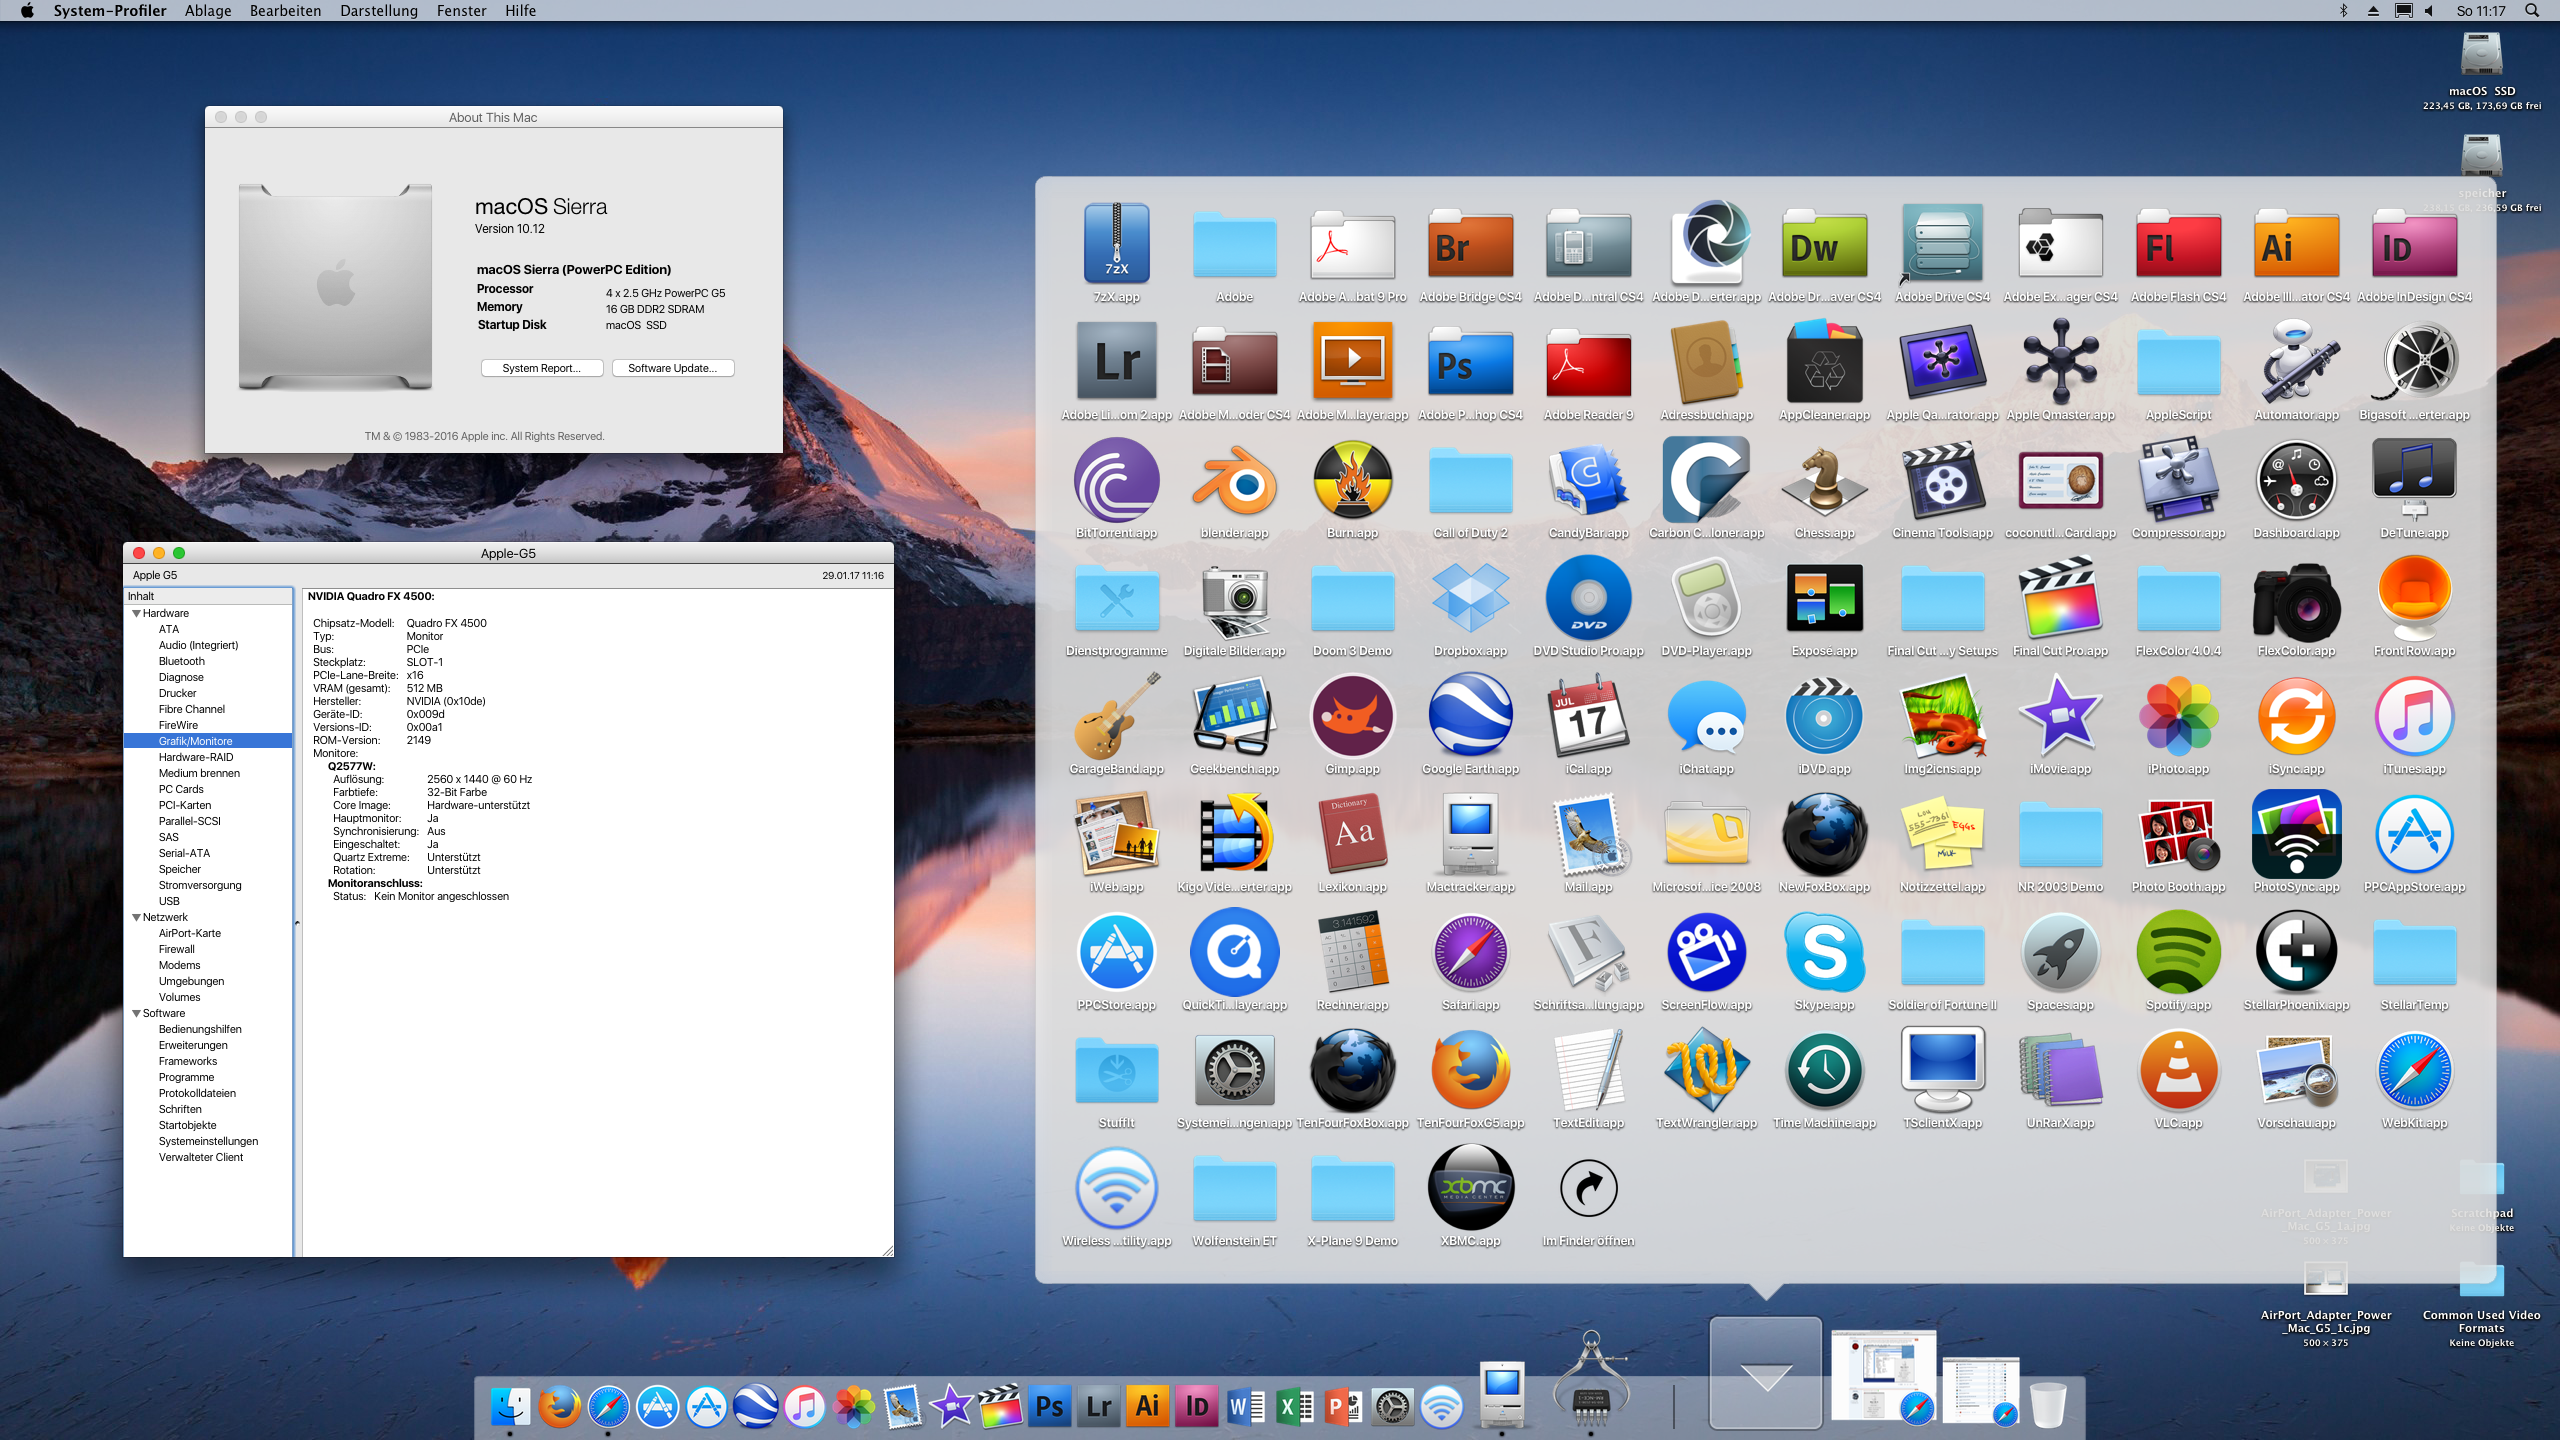Image resolution: width=2560 pixels, height=1440 pixels.
Task: Launch Adobe InDesign CS4 from the grid
Action: click(x=2414, y=244)
